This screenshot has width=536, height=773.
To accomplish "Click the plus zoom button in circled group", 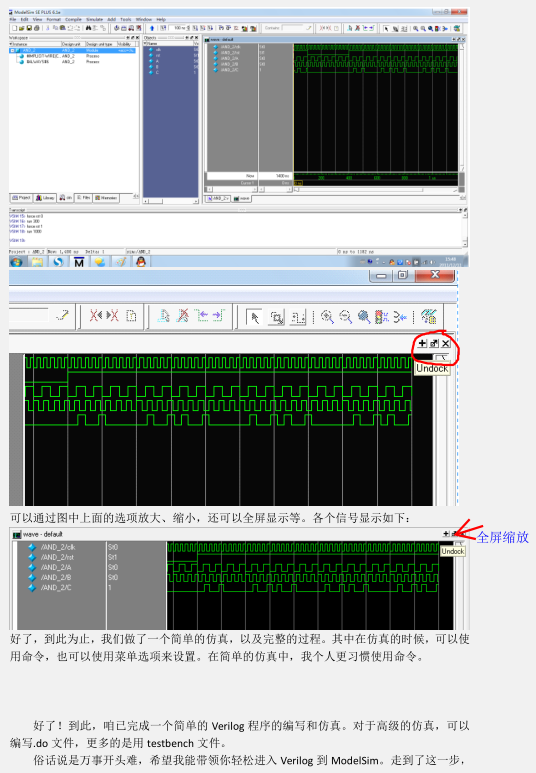I will coord(422,343).
